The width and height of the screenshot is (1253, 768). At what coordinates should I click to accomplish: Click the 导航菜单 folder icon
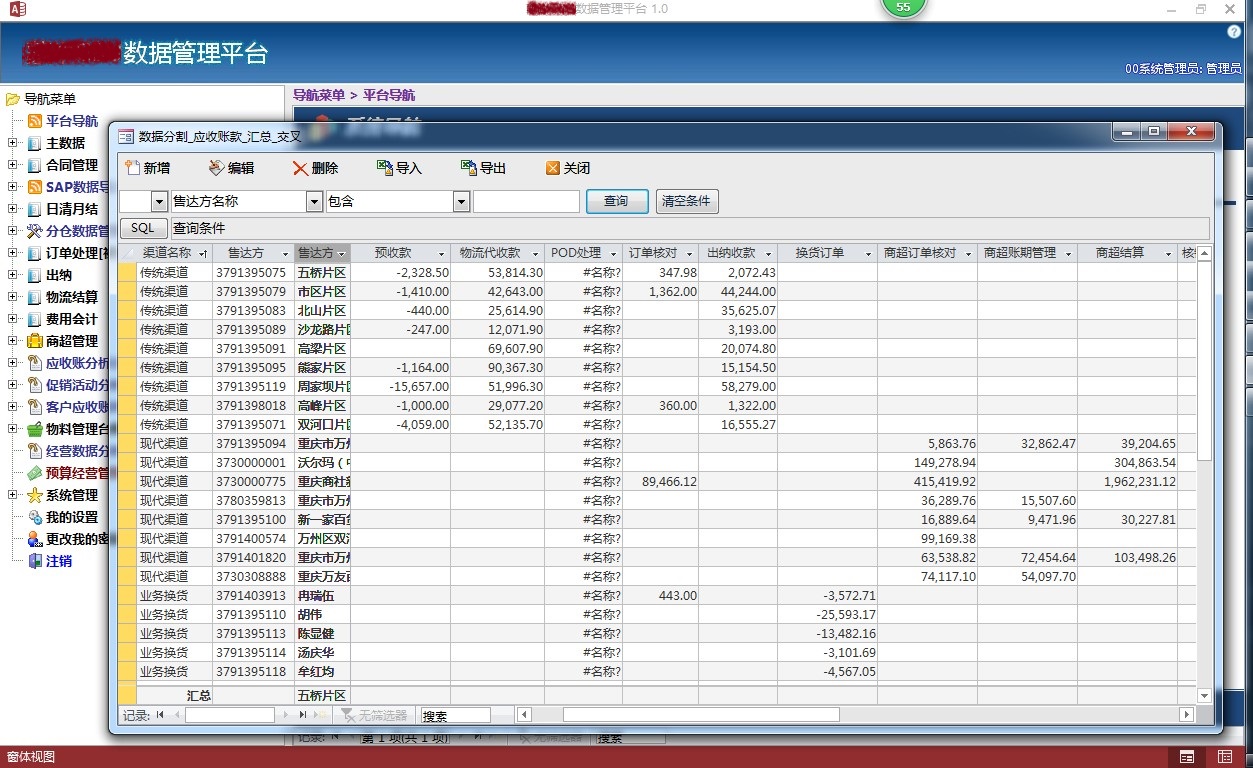tap(13, 99)
